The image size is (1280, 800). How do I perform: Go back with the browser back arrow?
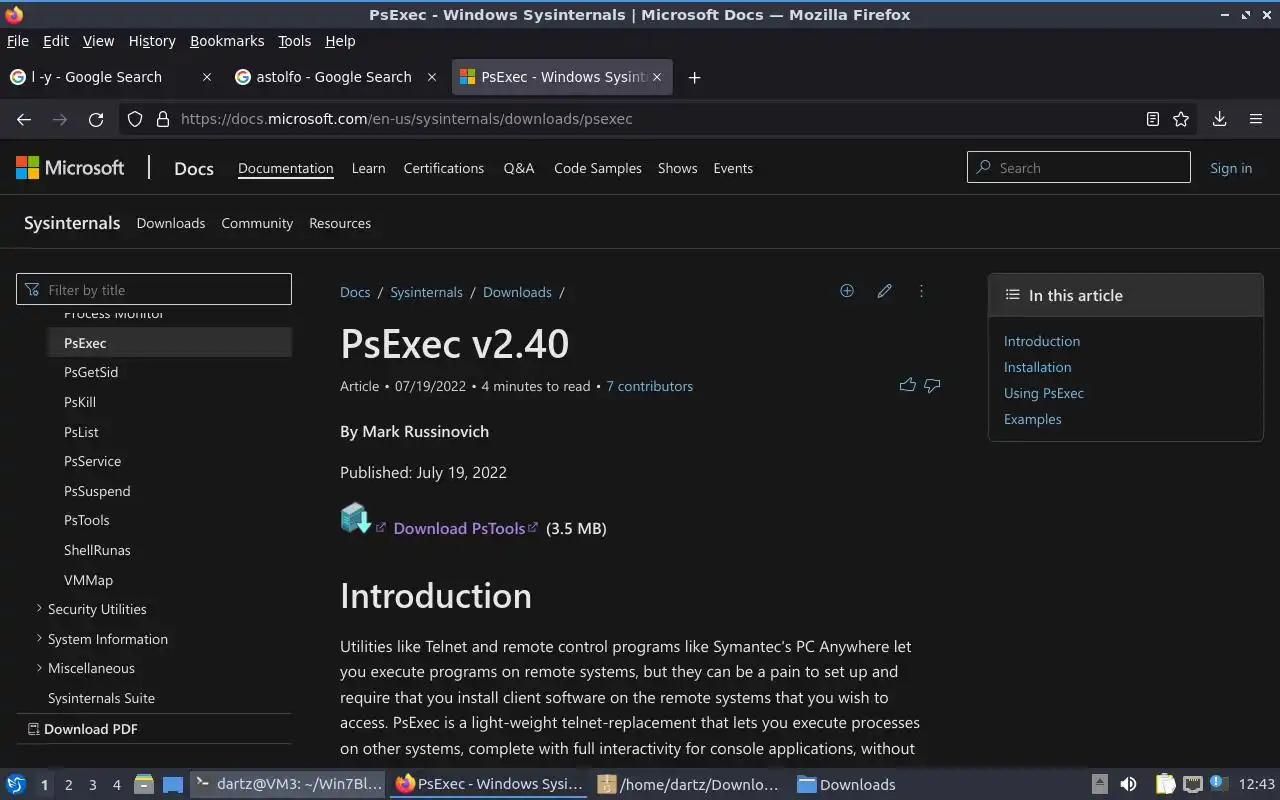(x=24, y=119)
